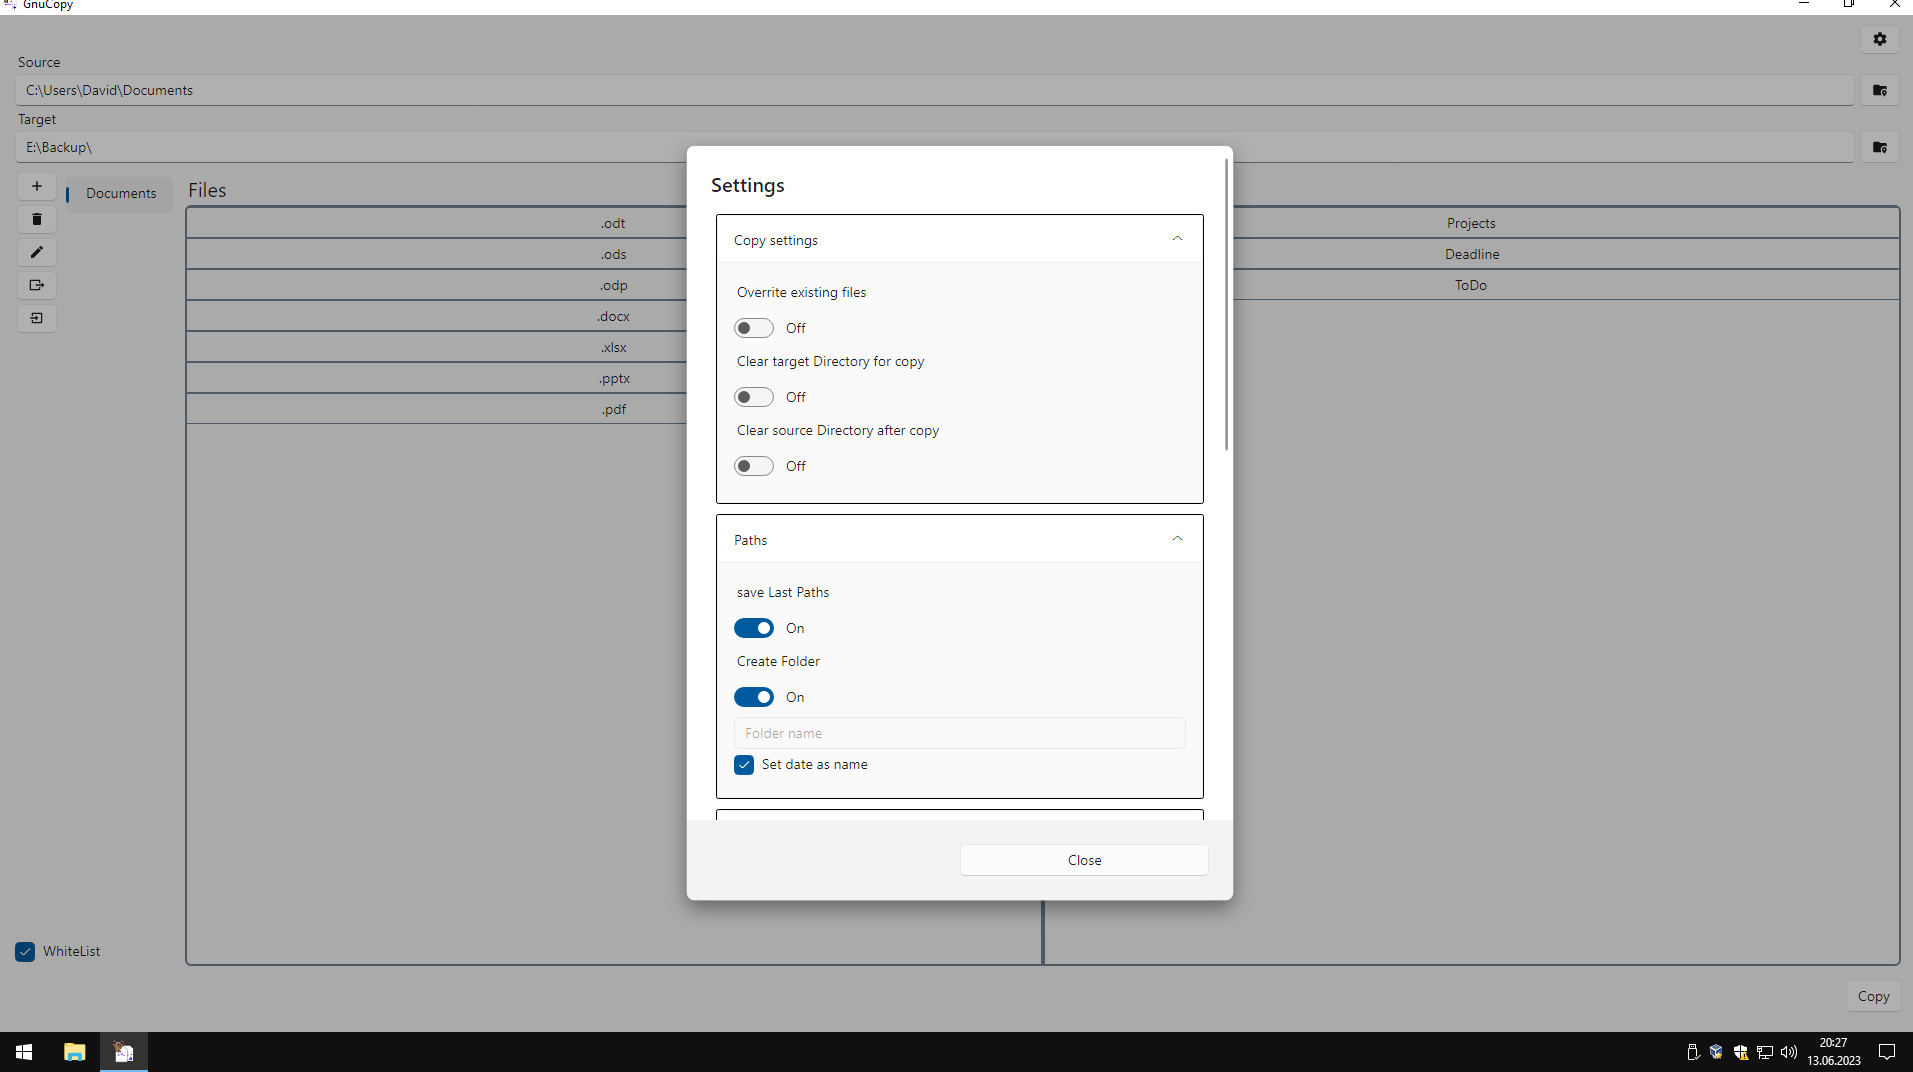
Task: Click the import list icon
Action: 37,318
